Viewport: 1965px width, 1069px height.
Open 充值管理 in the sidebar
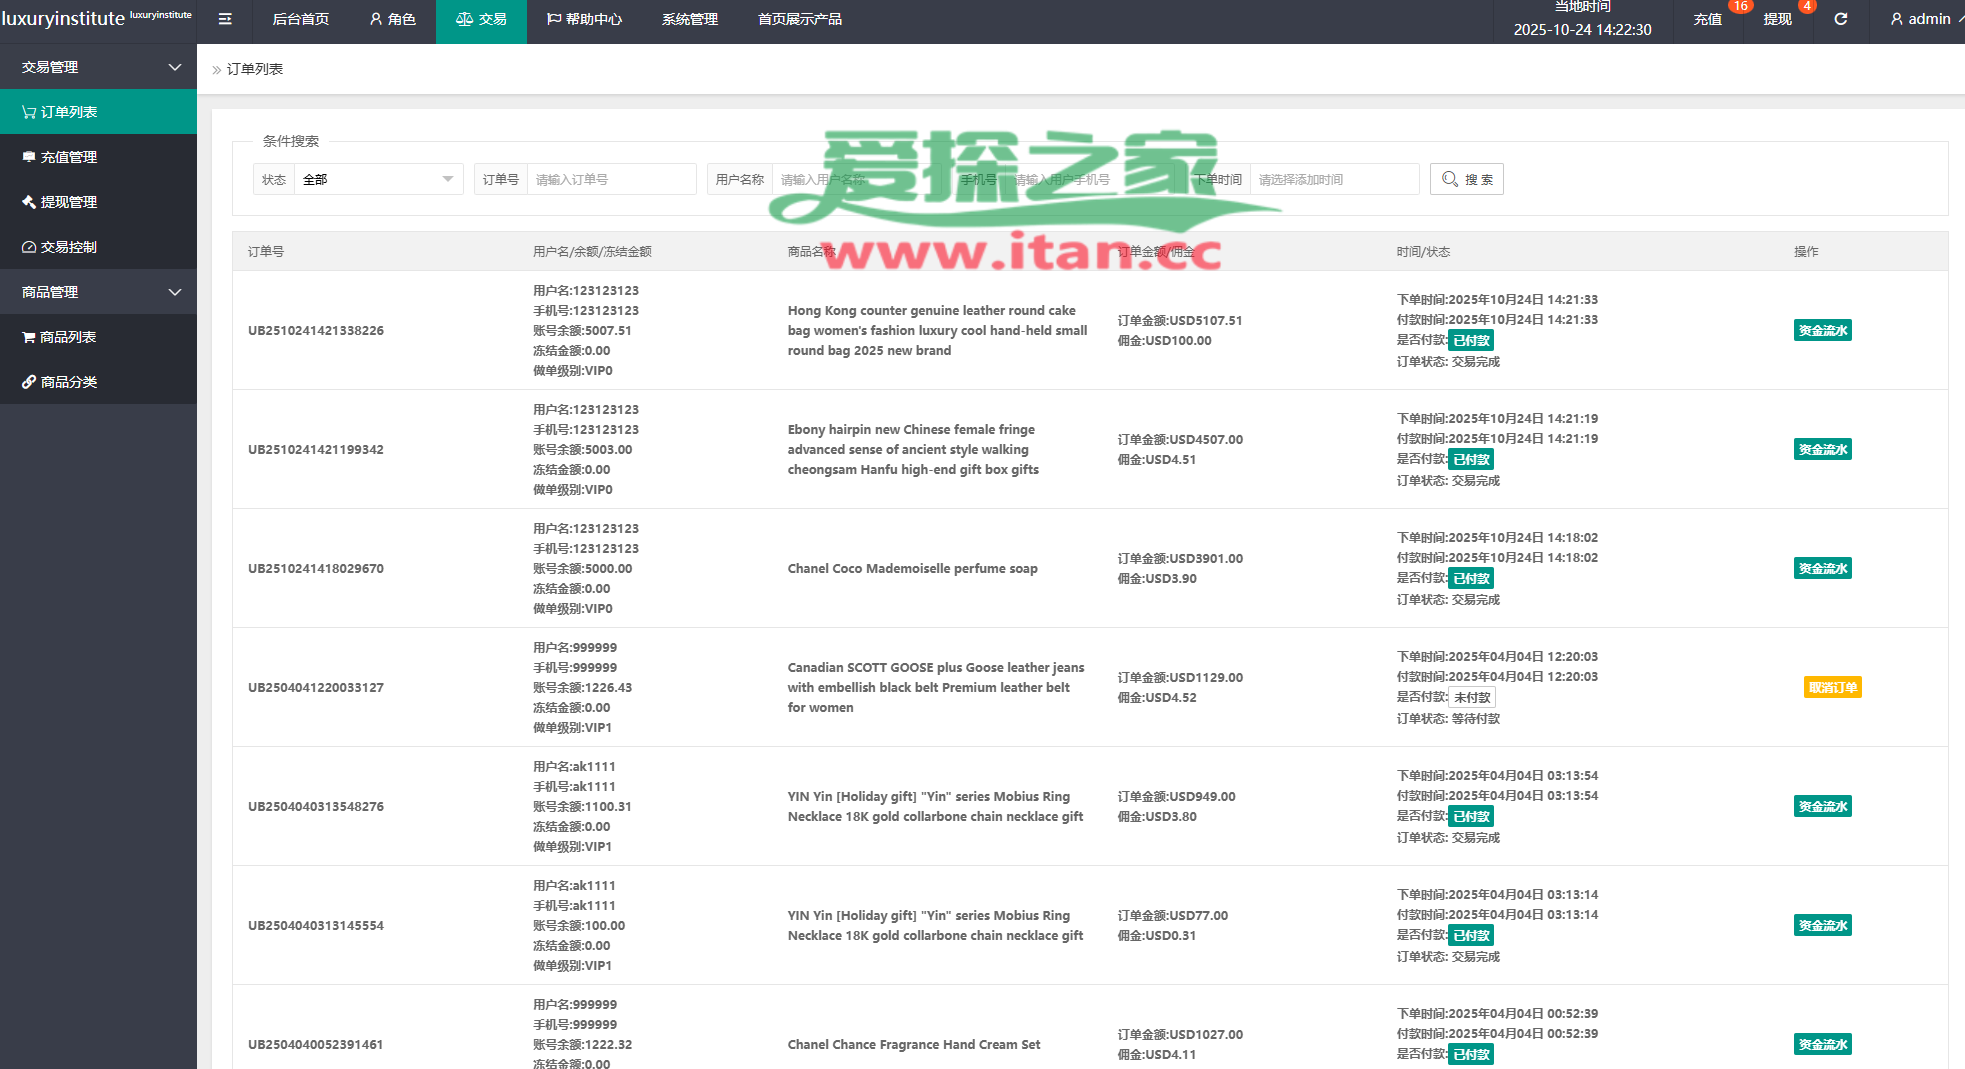[x=98, y=157]
